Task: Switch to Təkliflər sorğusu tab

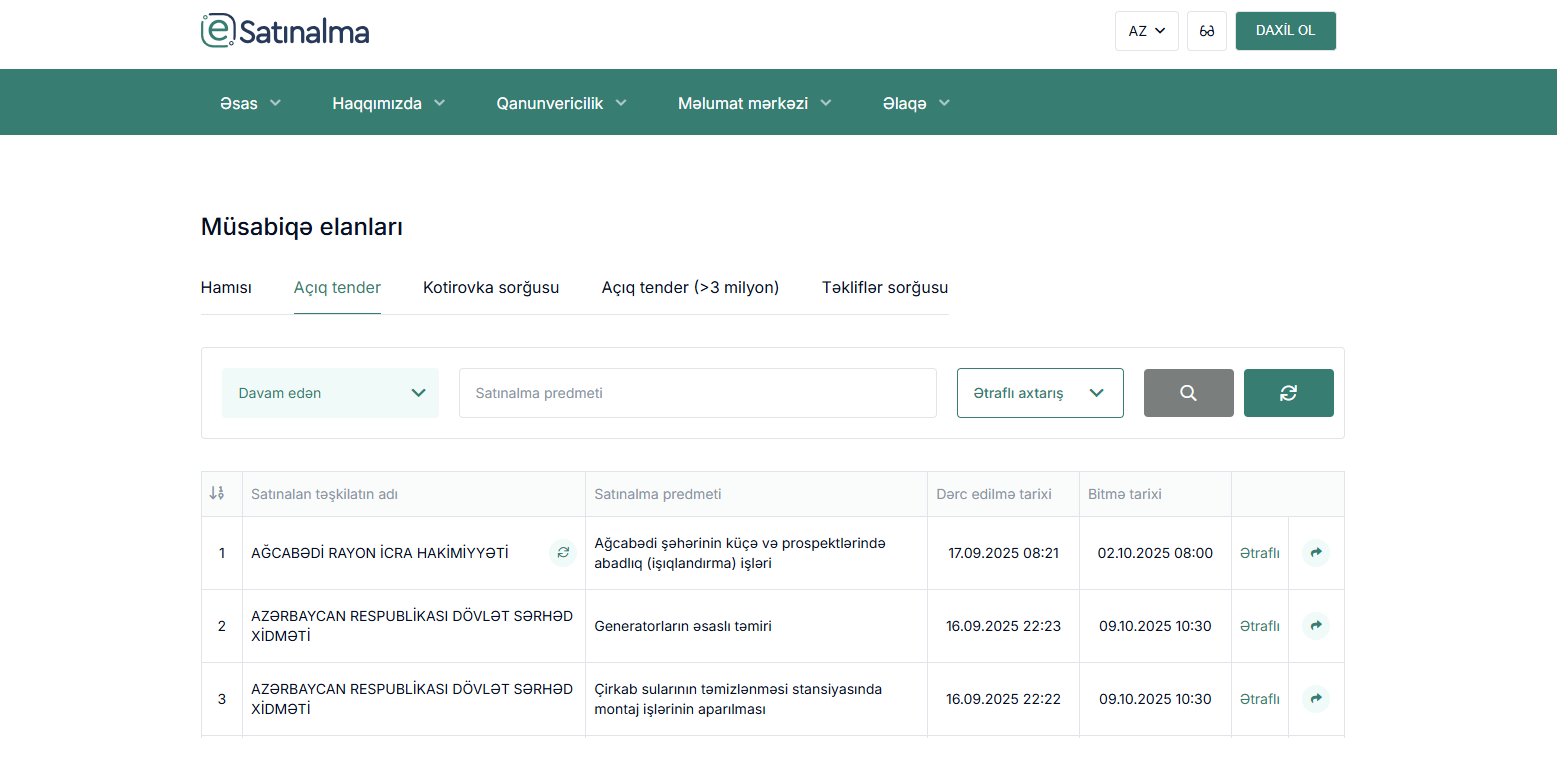Action: (885, 288)
